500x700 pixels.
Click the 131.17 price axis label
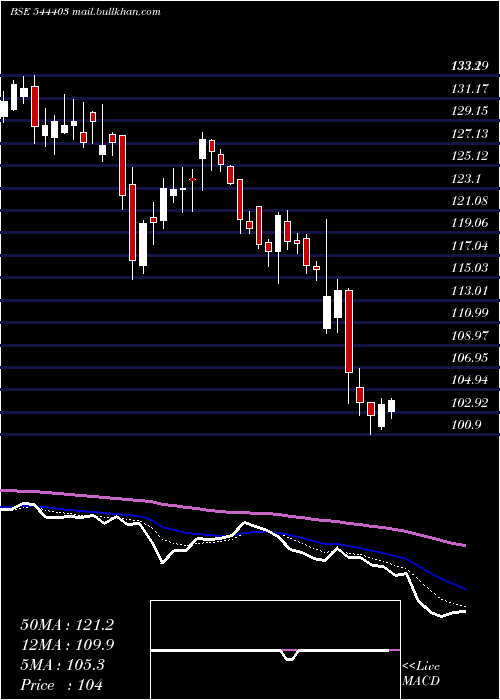click(x=470, y=88)
